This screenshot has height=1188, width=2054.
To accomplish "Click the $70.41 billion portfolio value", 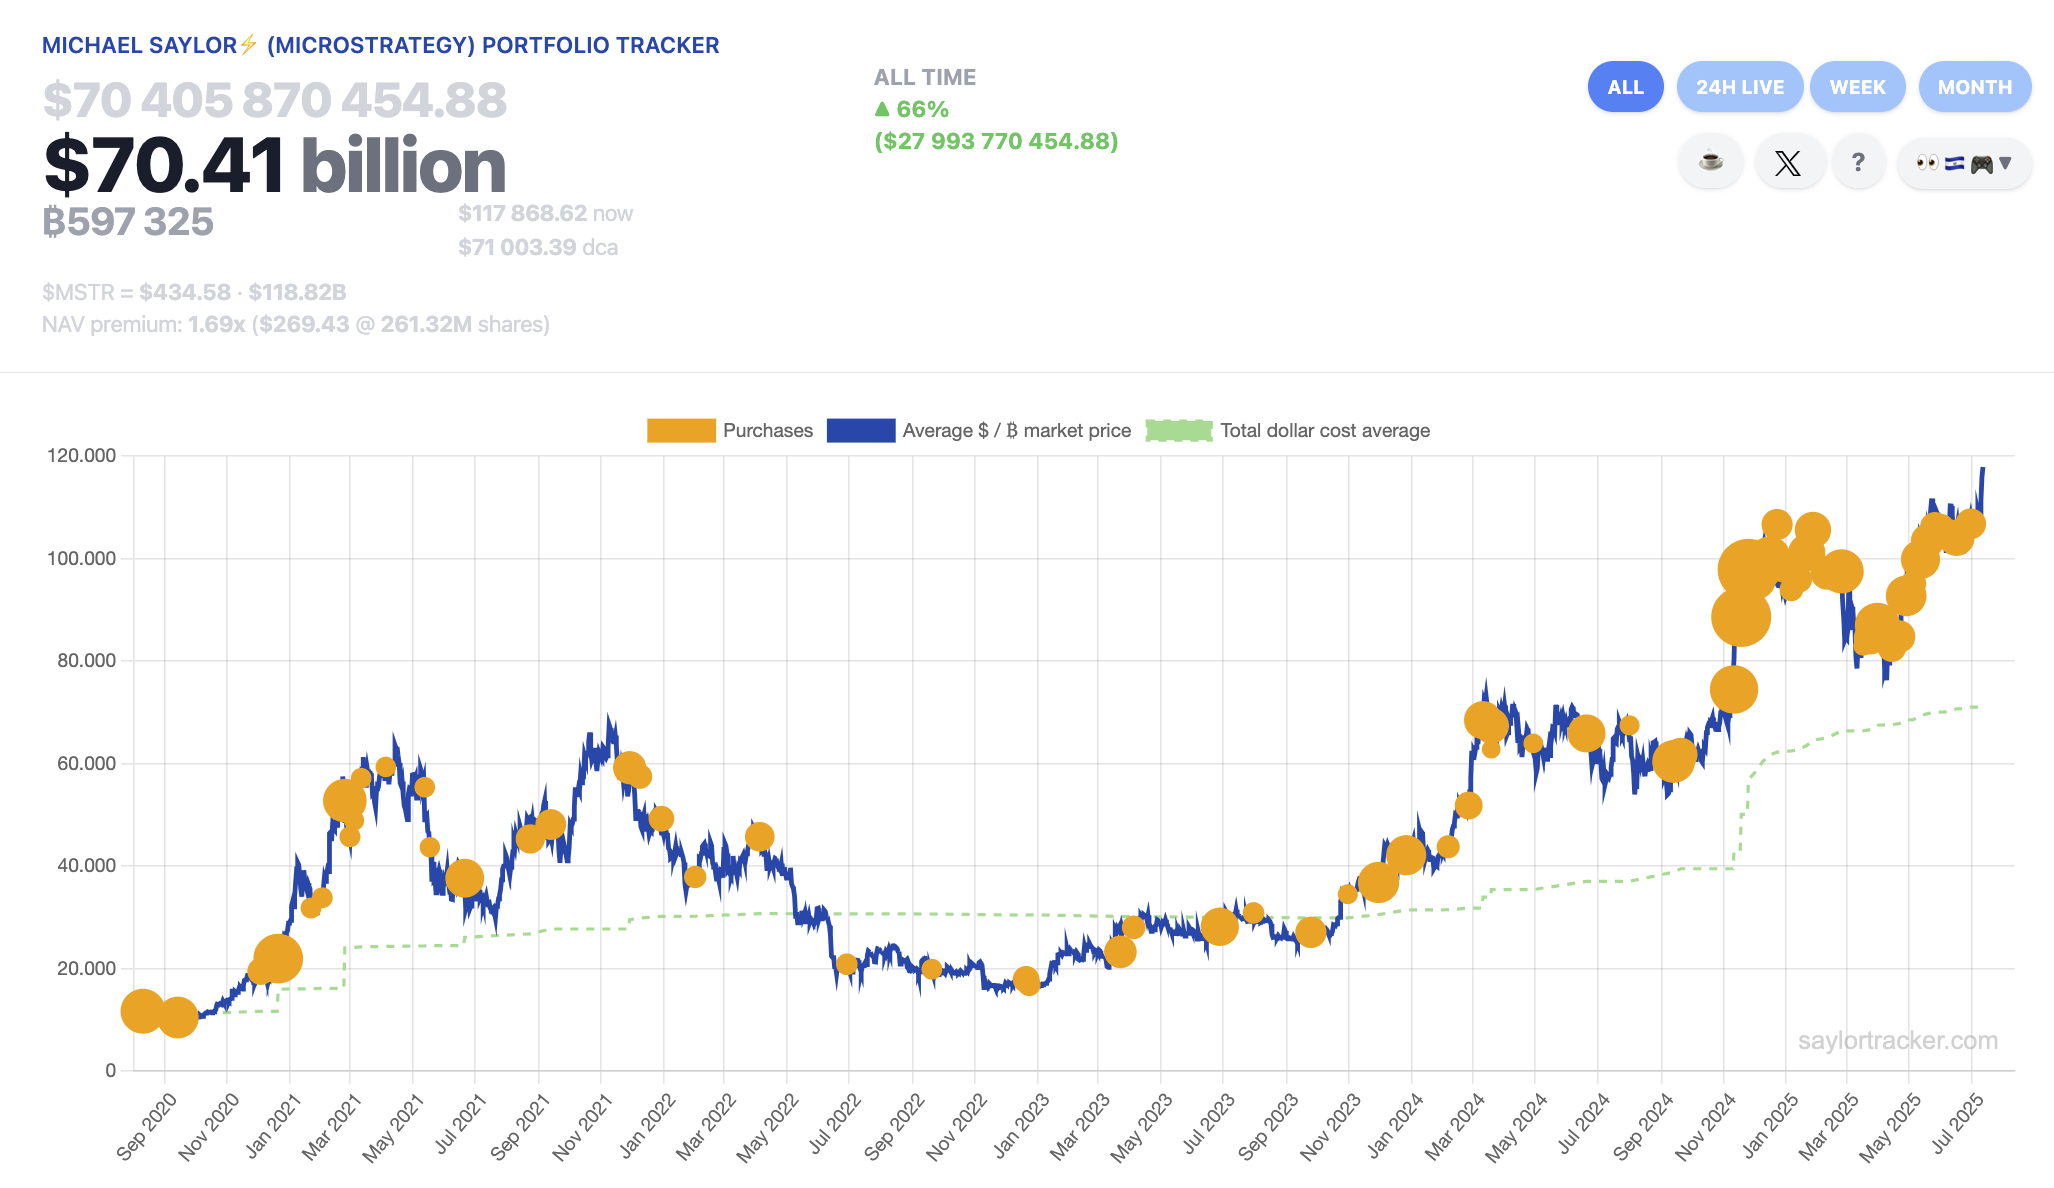I will tap(275, 166).
